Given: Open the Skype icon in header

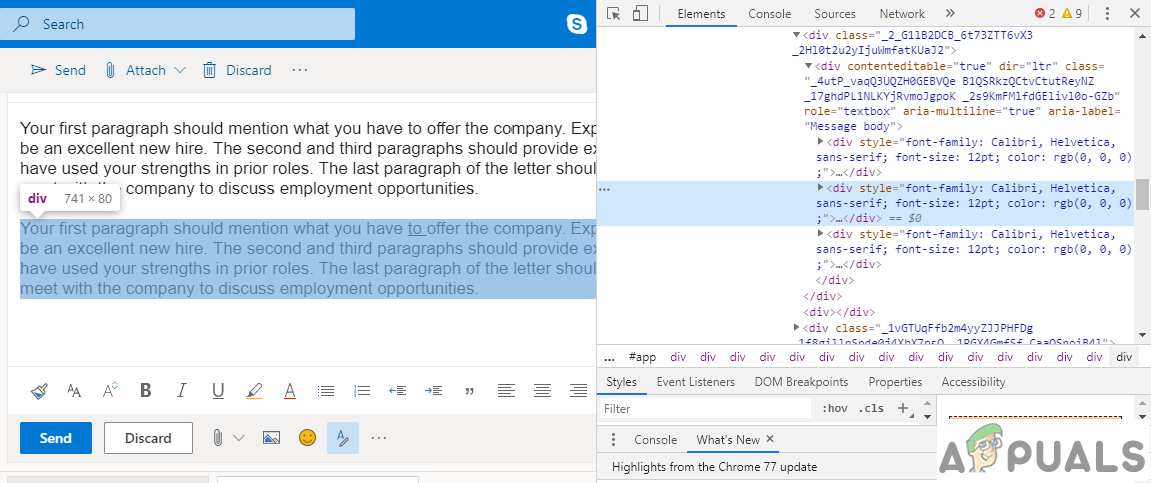Looking at the screenshot, I should point(576,24).
